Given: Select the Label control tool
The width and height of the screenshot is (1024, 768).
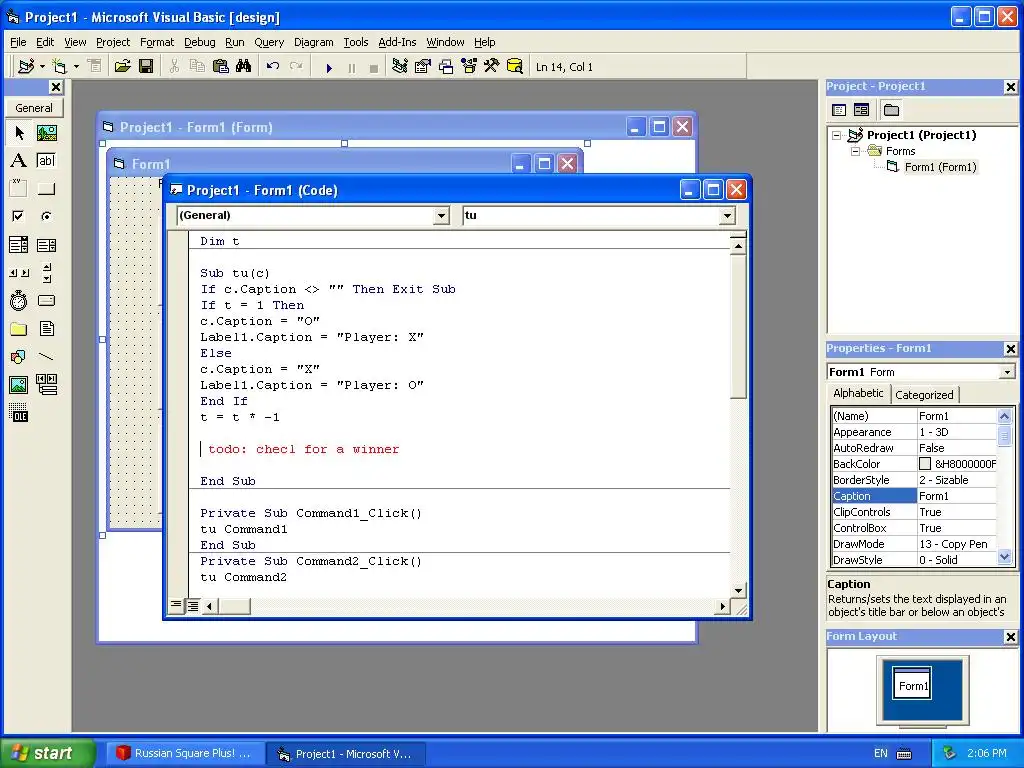Looking at the screenshot, I should [x=19, y=161].
